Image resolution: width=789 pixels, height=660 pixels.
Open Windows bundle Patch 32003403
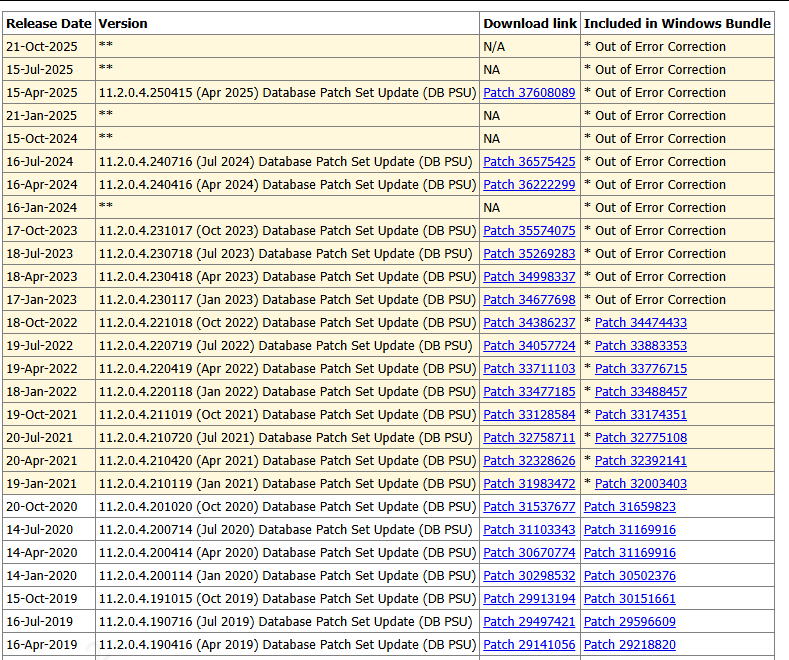pos(641,483)
